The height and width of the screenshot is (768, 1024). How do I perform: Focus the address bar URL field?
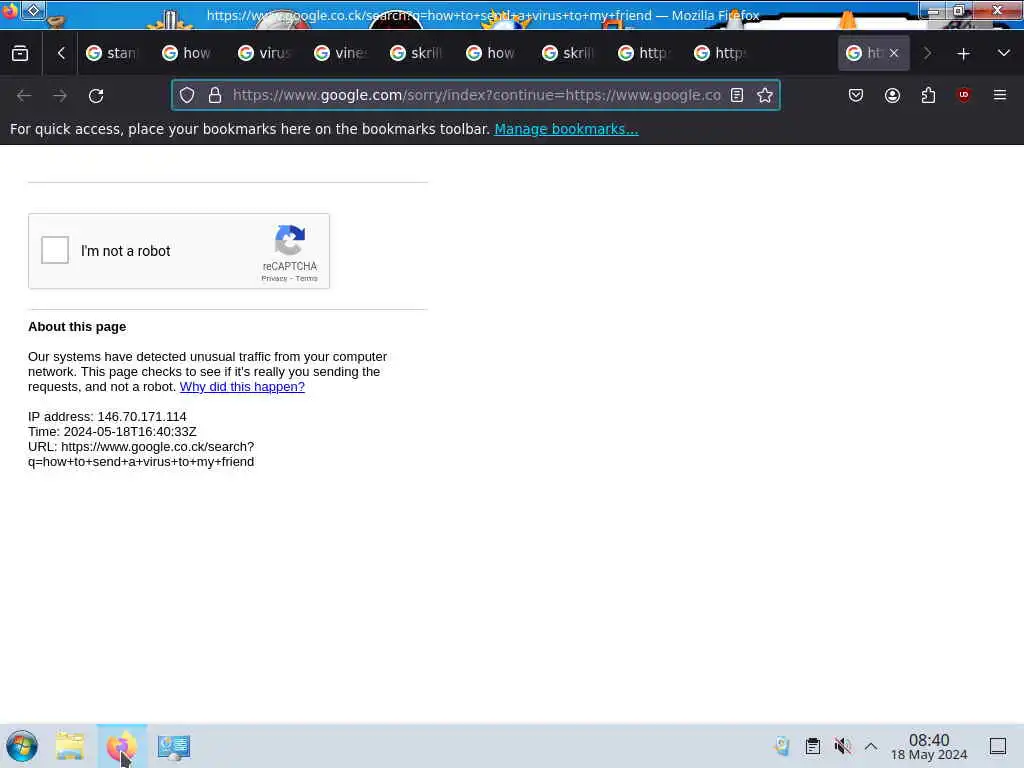pyautogui.click(x=477, y=95)
